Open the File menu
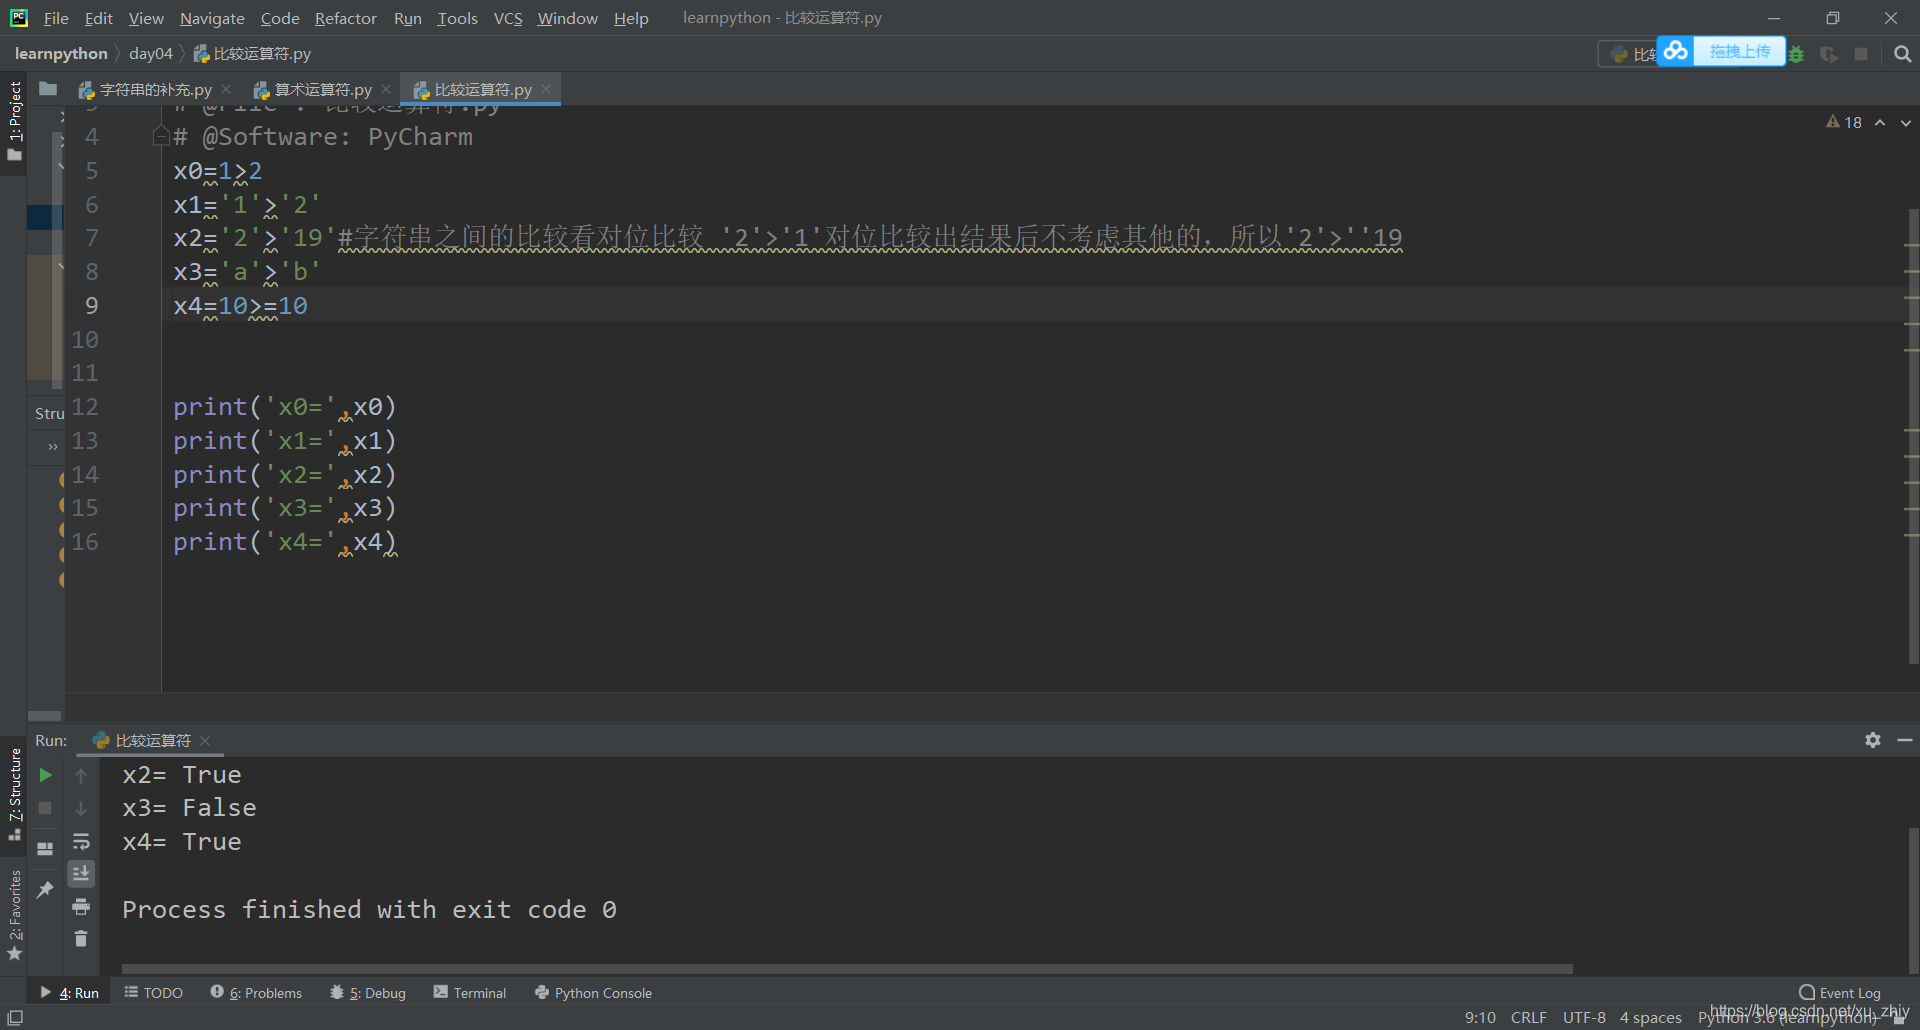This screenshot has height=1030, width=1920. [56, 18]
